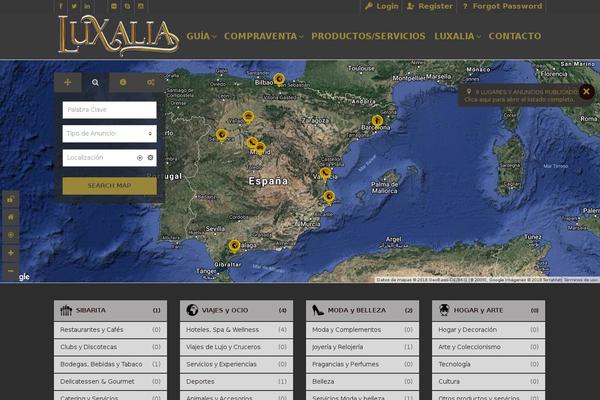Open the Tipo de Anuncio dropdown
Viewport: 600px width, 400px height.
click(x=109, y=134)
